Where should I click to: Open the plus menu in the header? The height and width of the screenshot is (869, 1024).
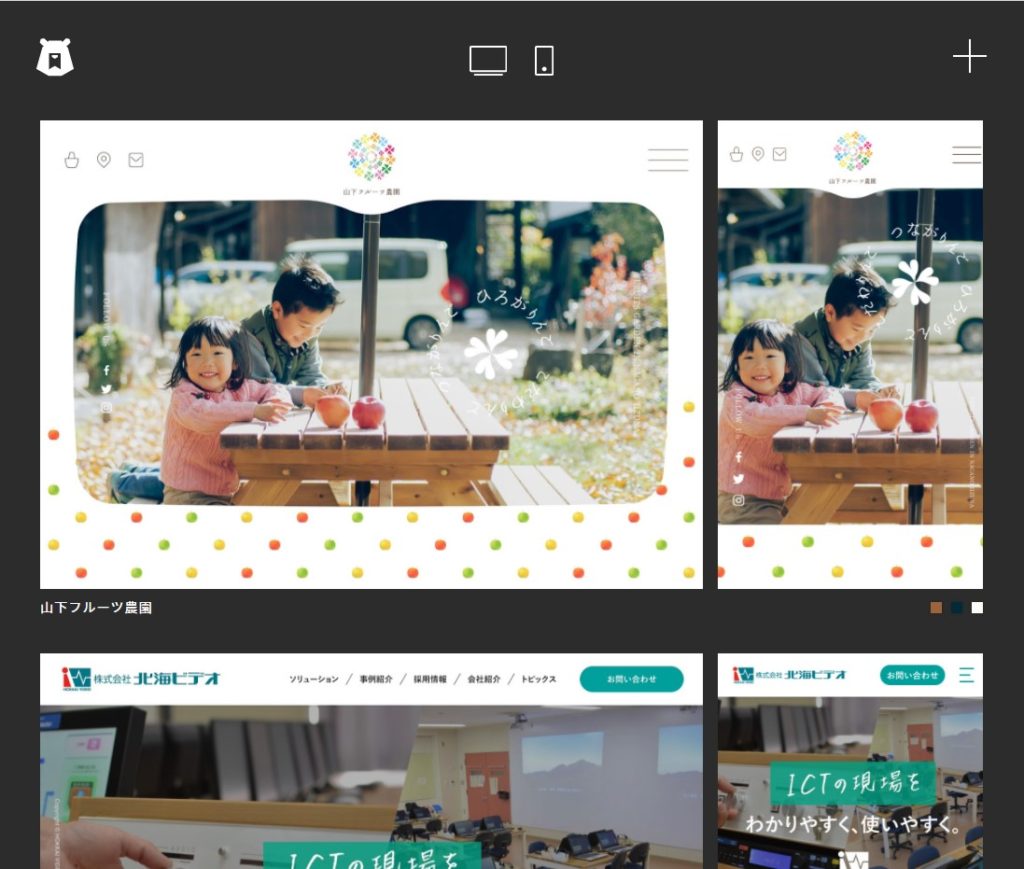(x=969, y=57)
